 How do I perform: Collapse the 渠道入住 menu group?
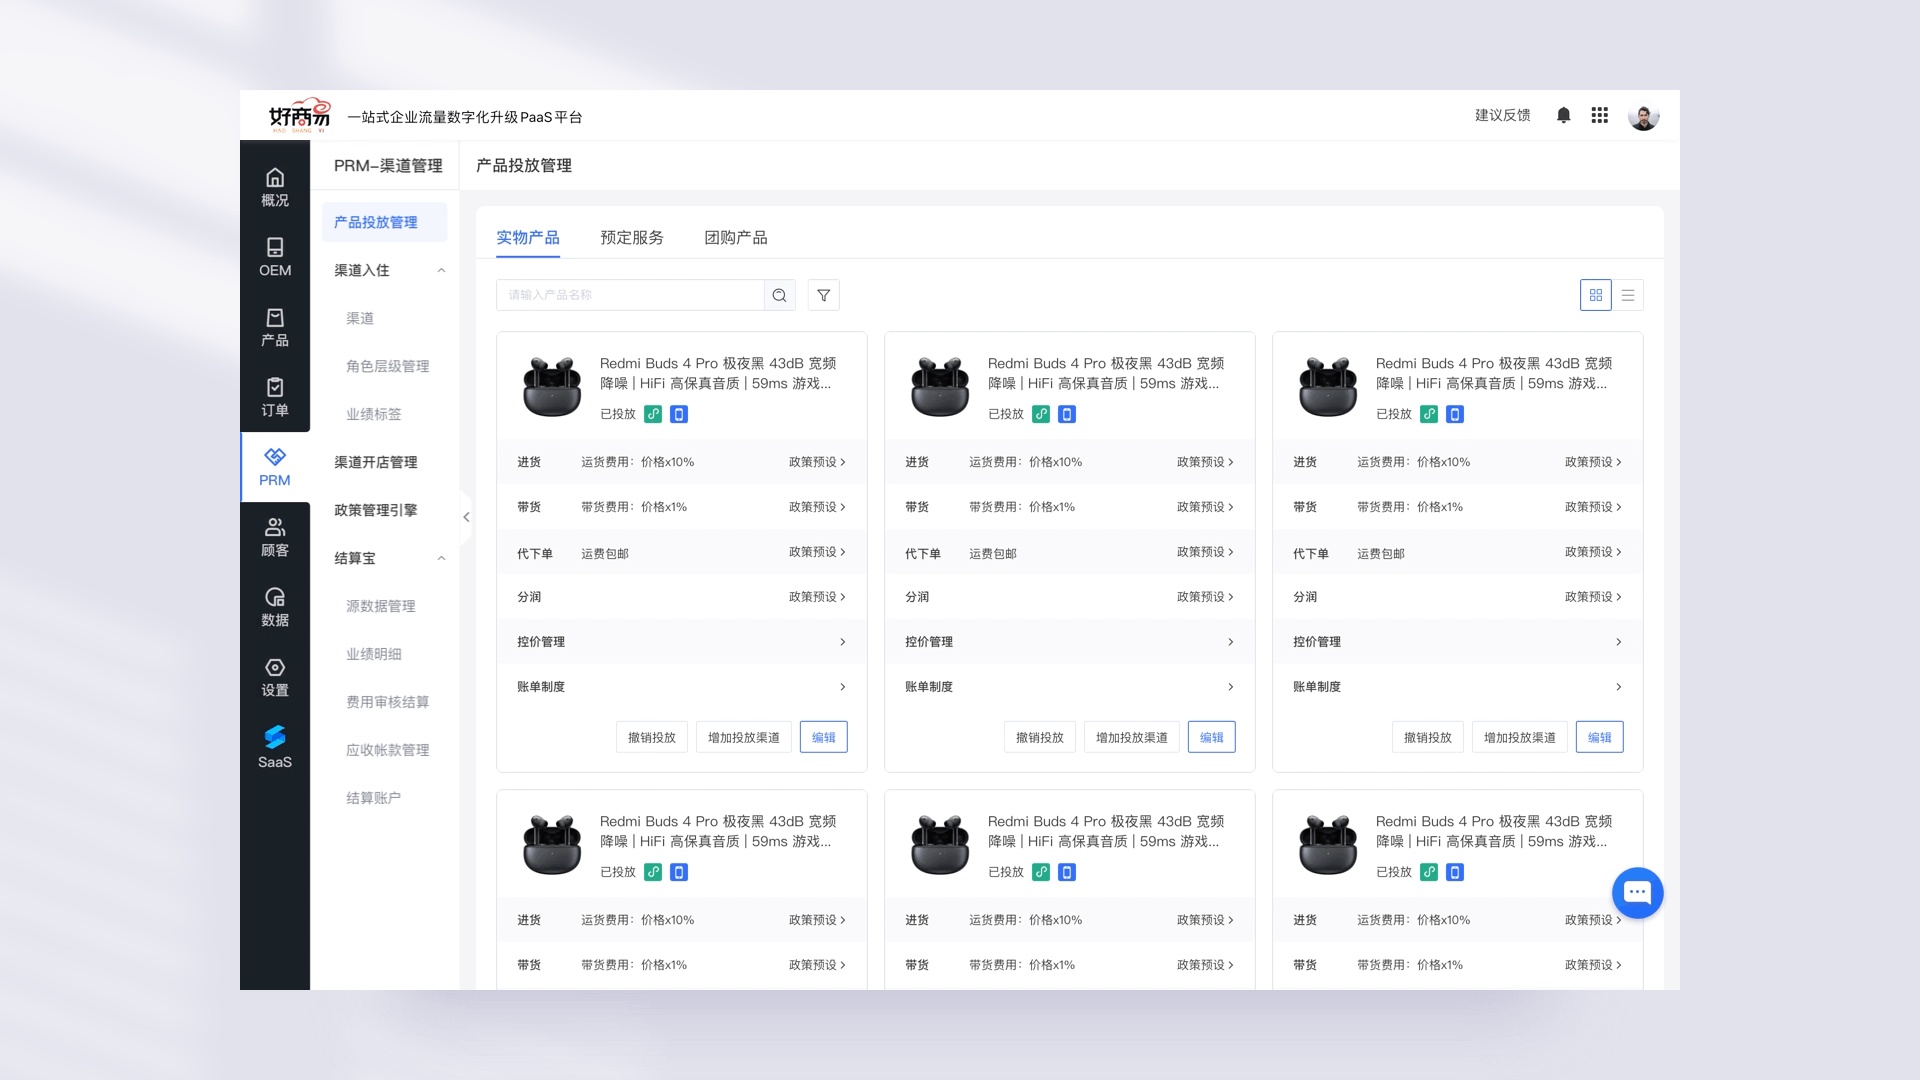point(441,270)
